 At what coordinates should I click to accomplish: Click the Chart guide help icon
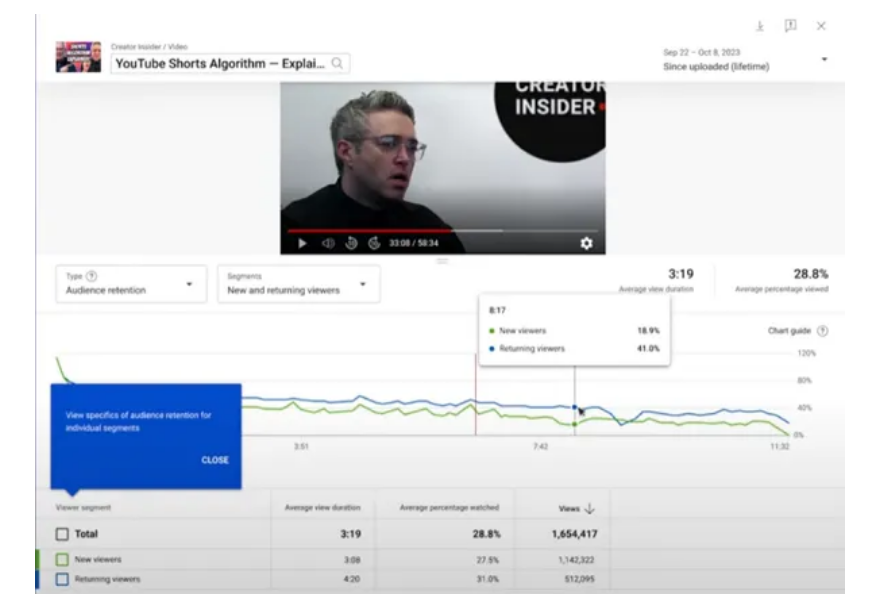point(822,331)
